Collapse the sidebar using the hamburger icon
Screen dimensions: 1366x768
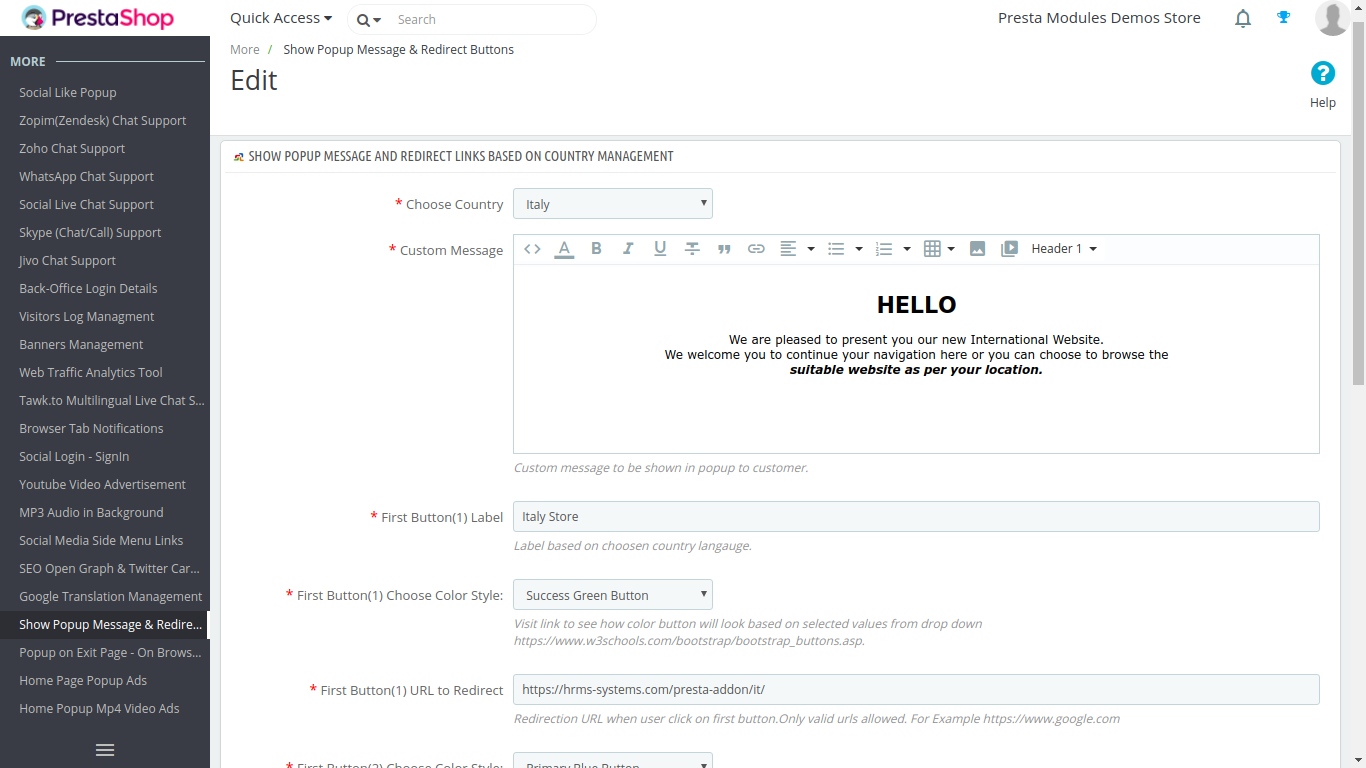coord(105,750)
